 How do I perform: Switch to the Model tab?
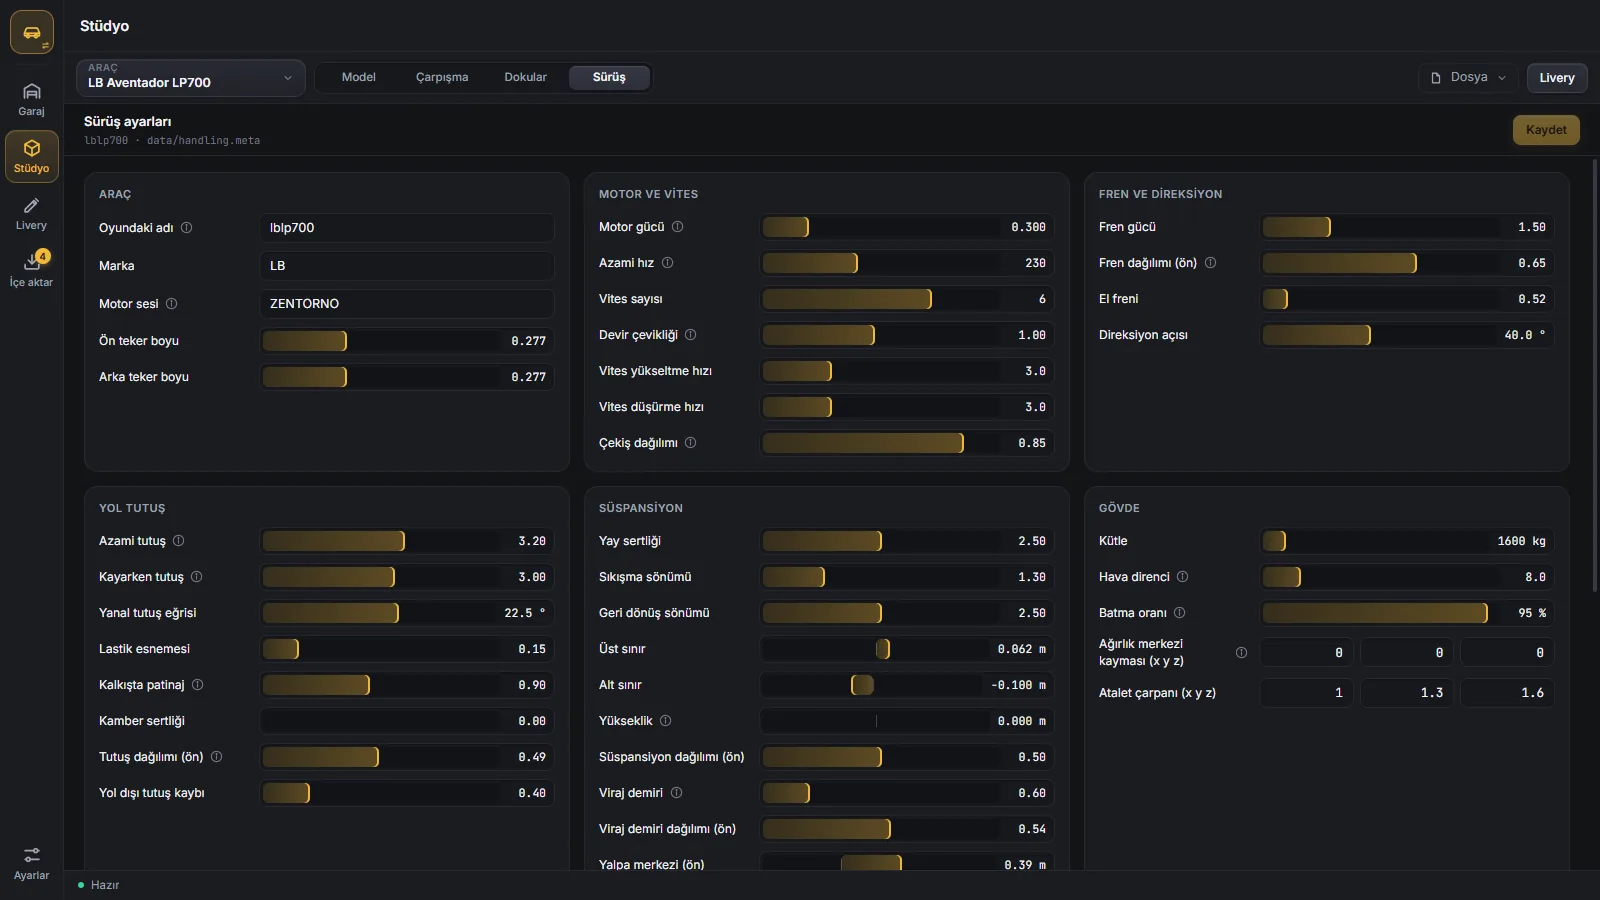(359, 78)
